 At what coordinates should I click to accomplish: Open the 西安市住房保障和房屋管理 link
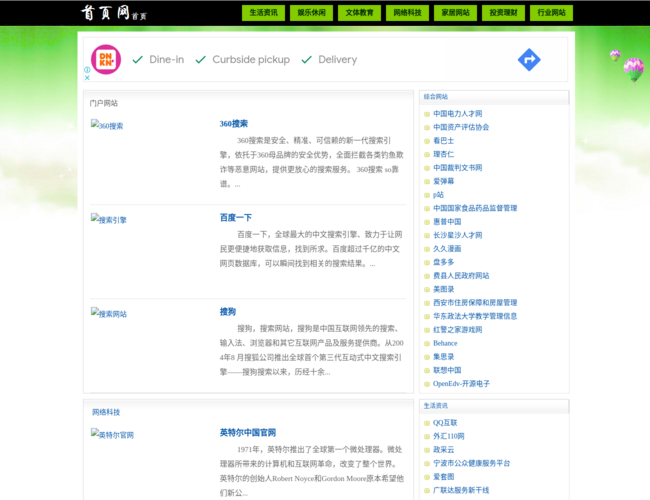click(x=475, y=303)
